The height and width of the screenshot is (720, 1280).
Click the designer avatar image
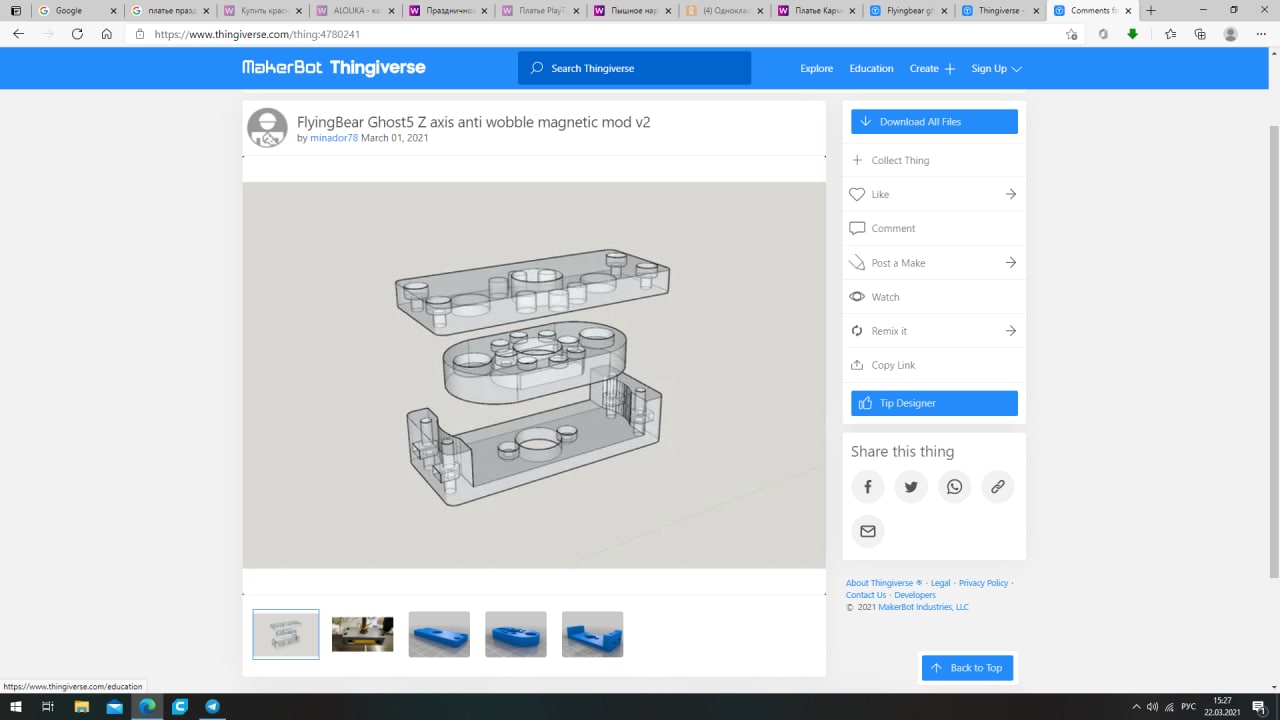267,128
